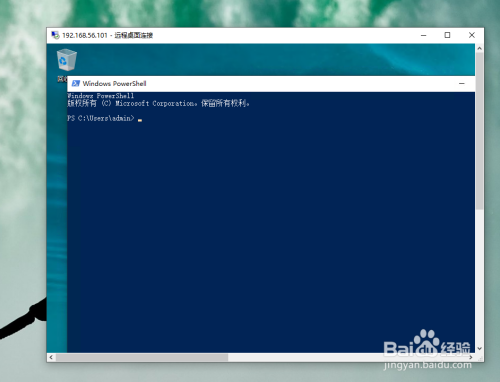Image resolution: width=500 pixels, height=382 pixels.
Task: Click the vertical scrollbar track below the thumb
Action: pos(480,277)
